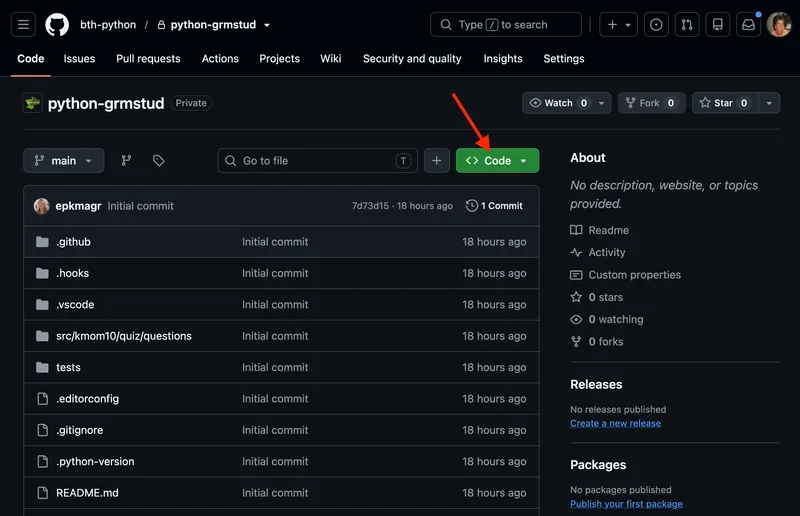800x516 pixels.
Task: Click the folder icon of .github row
Action: [x=42, y=242]
